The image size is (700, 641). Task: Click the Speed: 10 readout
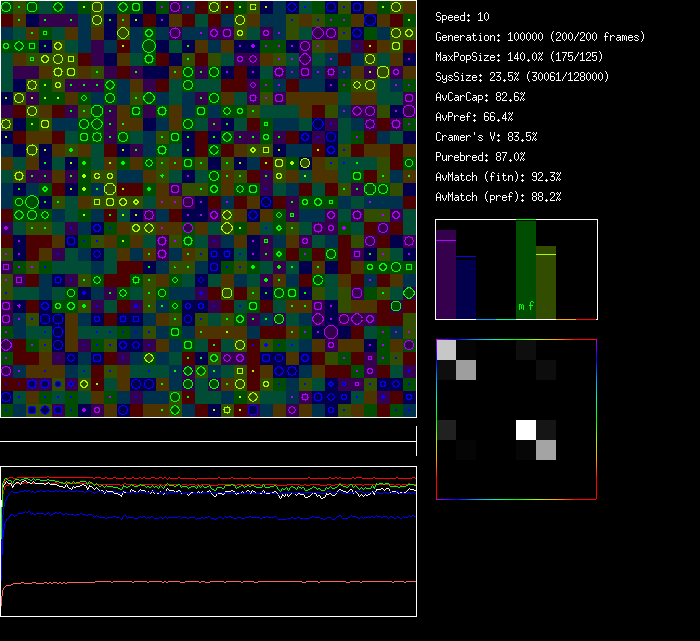point(462,17)
